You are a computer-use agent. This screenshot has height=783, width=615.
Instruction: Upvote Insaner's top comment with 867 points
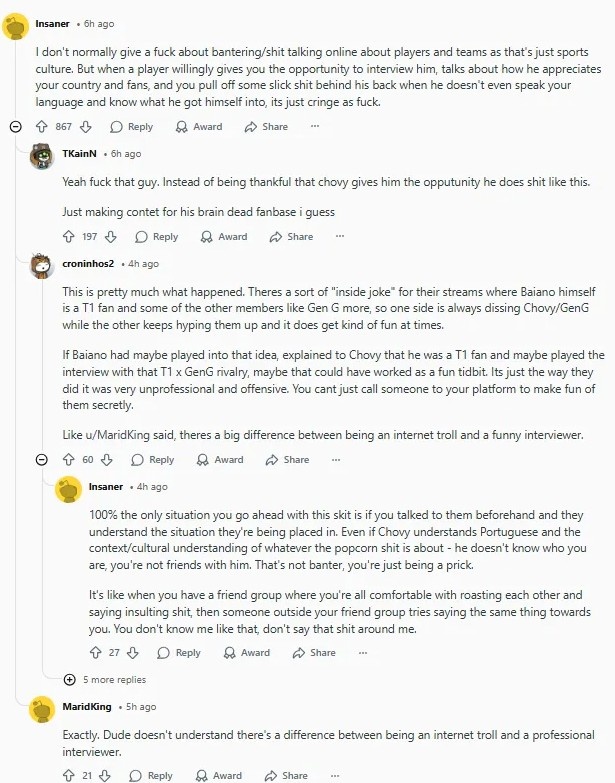(42, 127)
